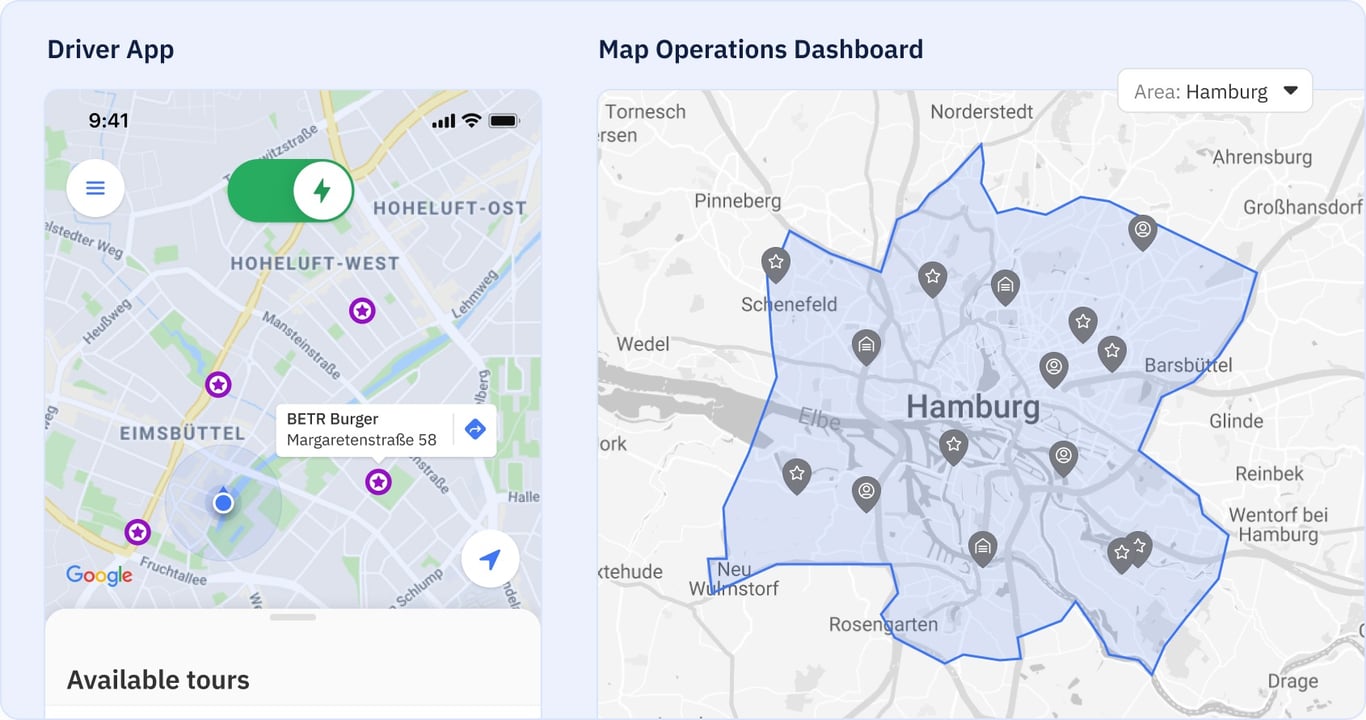The width and height of the screenshot is (1366, 720).
Task: Click star pin directly beneath Hamburg label
Action: tap(954, 446)
